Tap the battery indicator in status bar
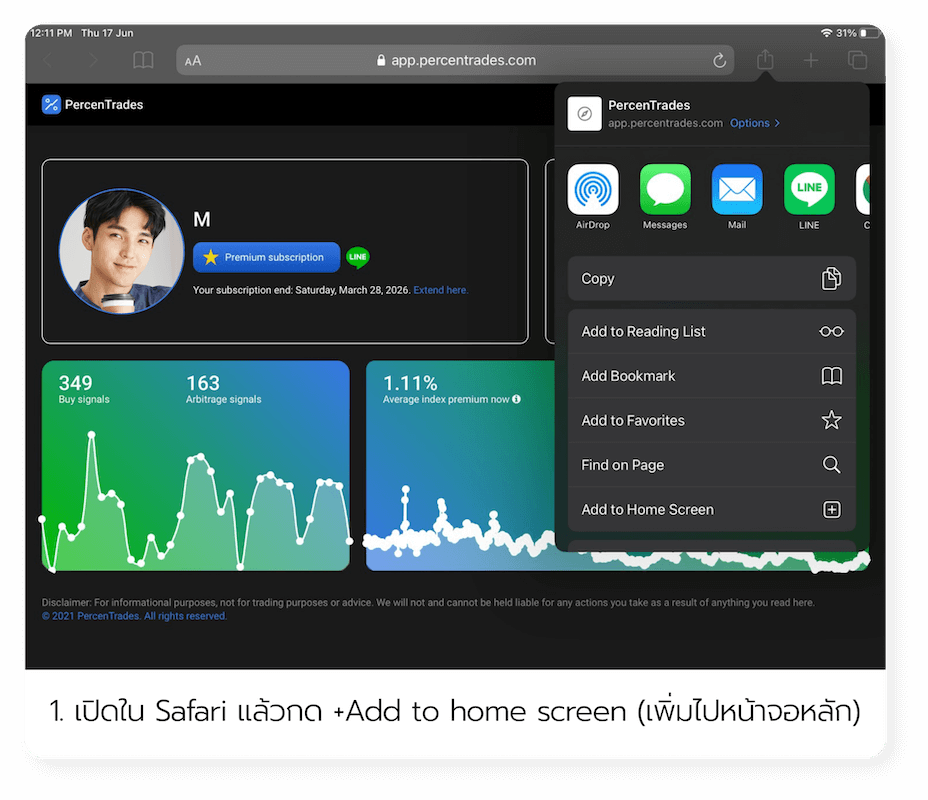The image size is (928, 800). click(867, 33)
